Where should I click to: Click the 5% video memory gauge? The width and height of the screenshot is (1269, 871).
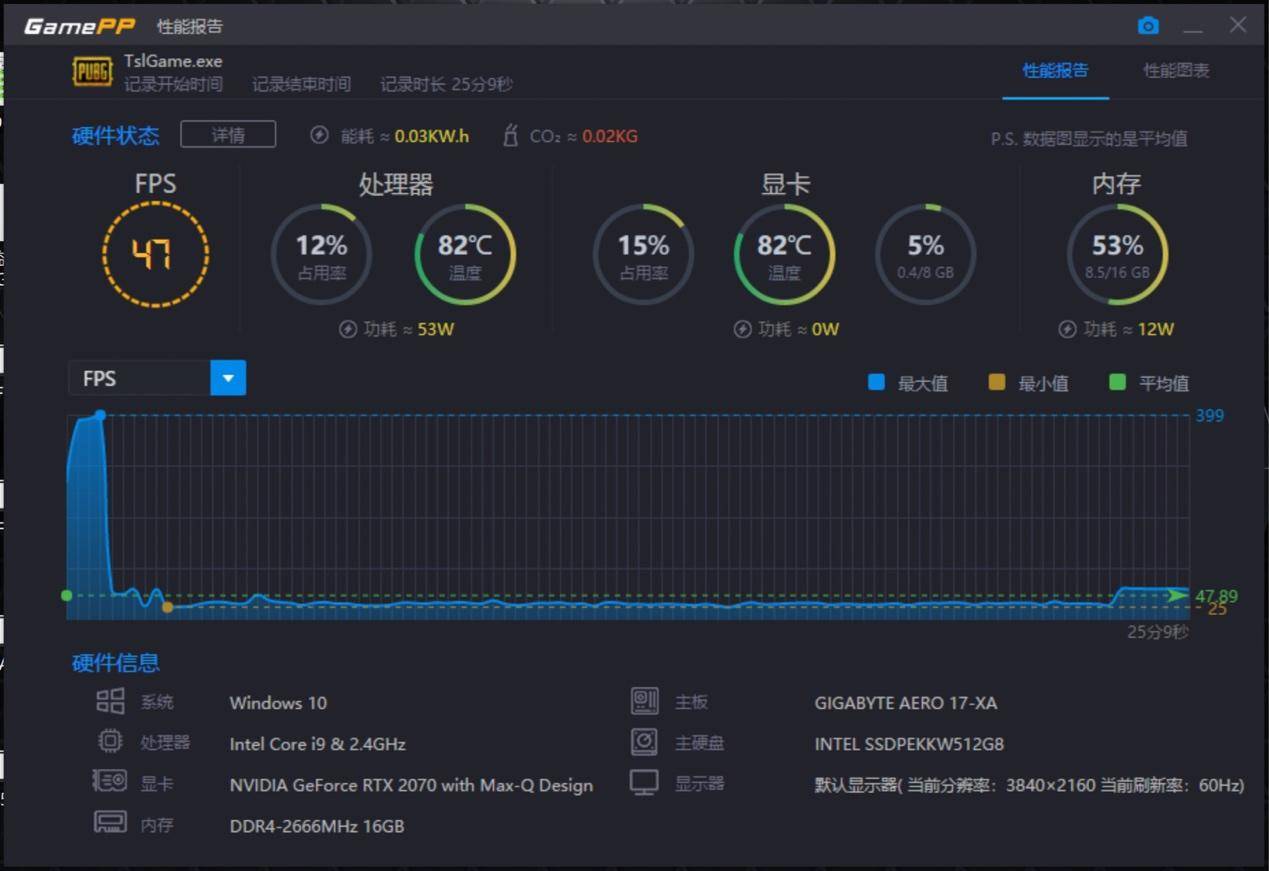tap(926, 254)
